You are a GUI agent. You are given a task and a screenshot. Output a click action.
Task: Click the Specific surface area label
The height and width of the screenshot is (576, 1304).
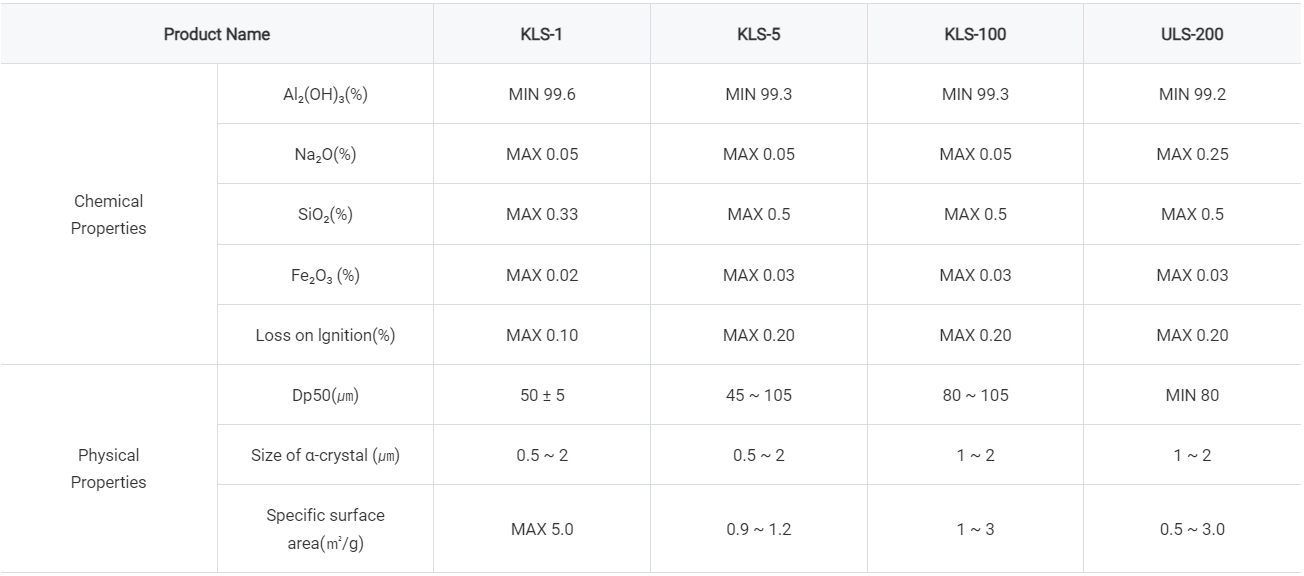(x=325, y=529)
